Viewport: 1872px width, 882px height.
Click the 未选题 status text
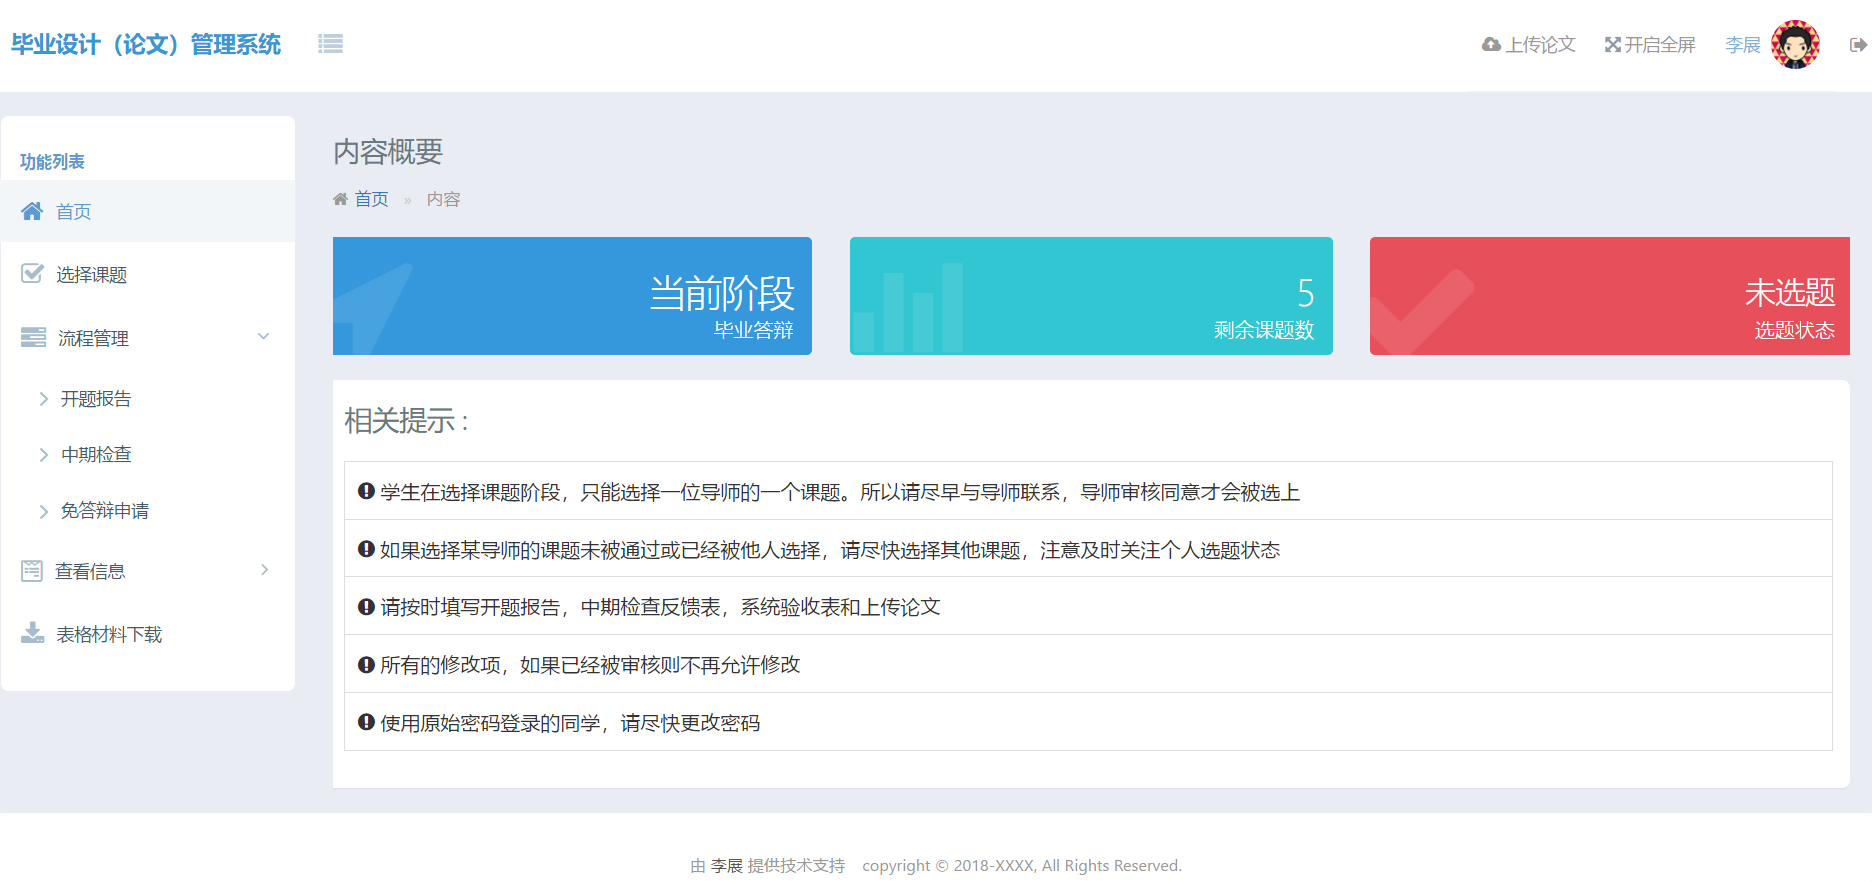(1790, 292)
